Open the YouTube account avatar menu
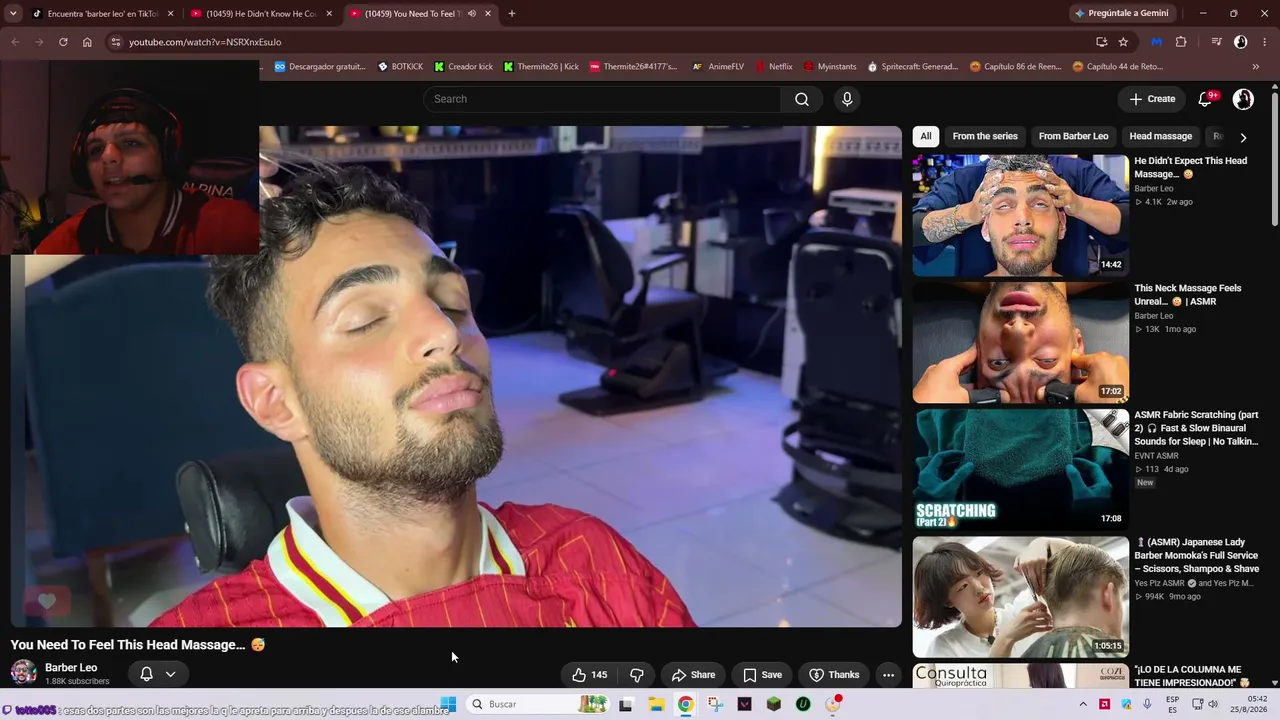The width and height of the screenshot is (1280, 720). 1243,99
